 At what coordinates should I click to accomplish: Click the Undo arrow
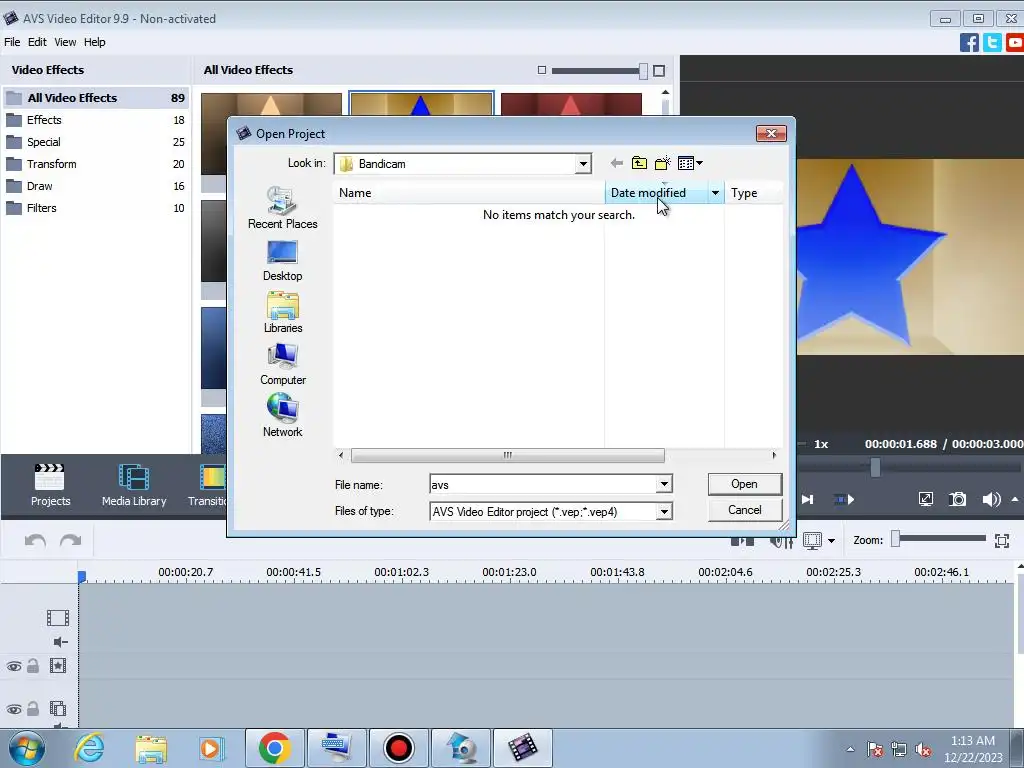coord(35,541)
